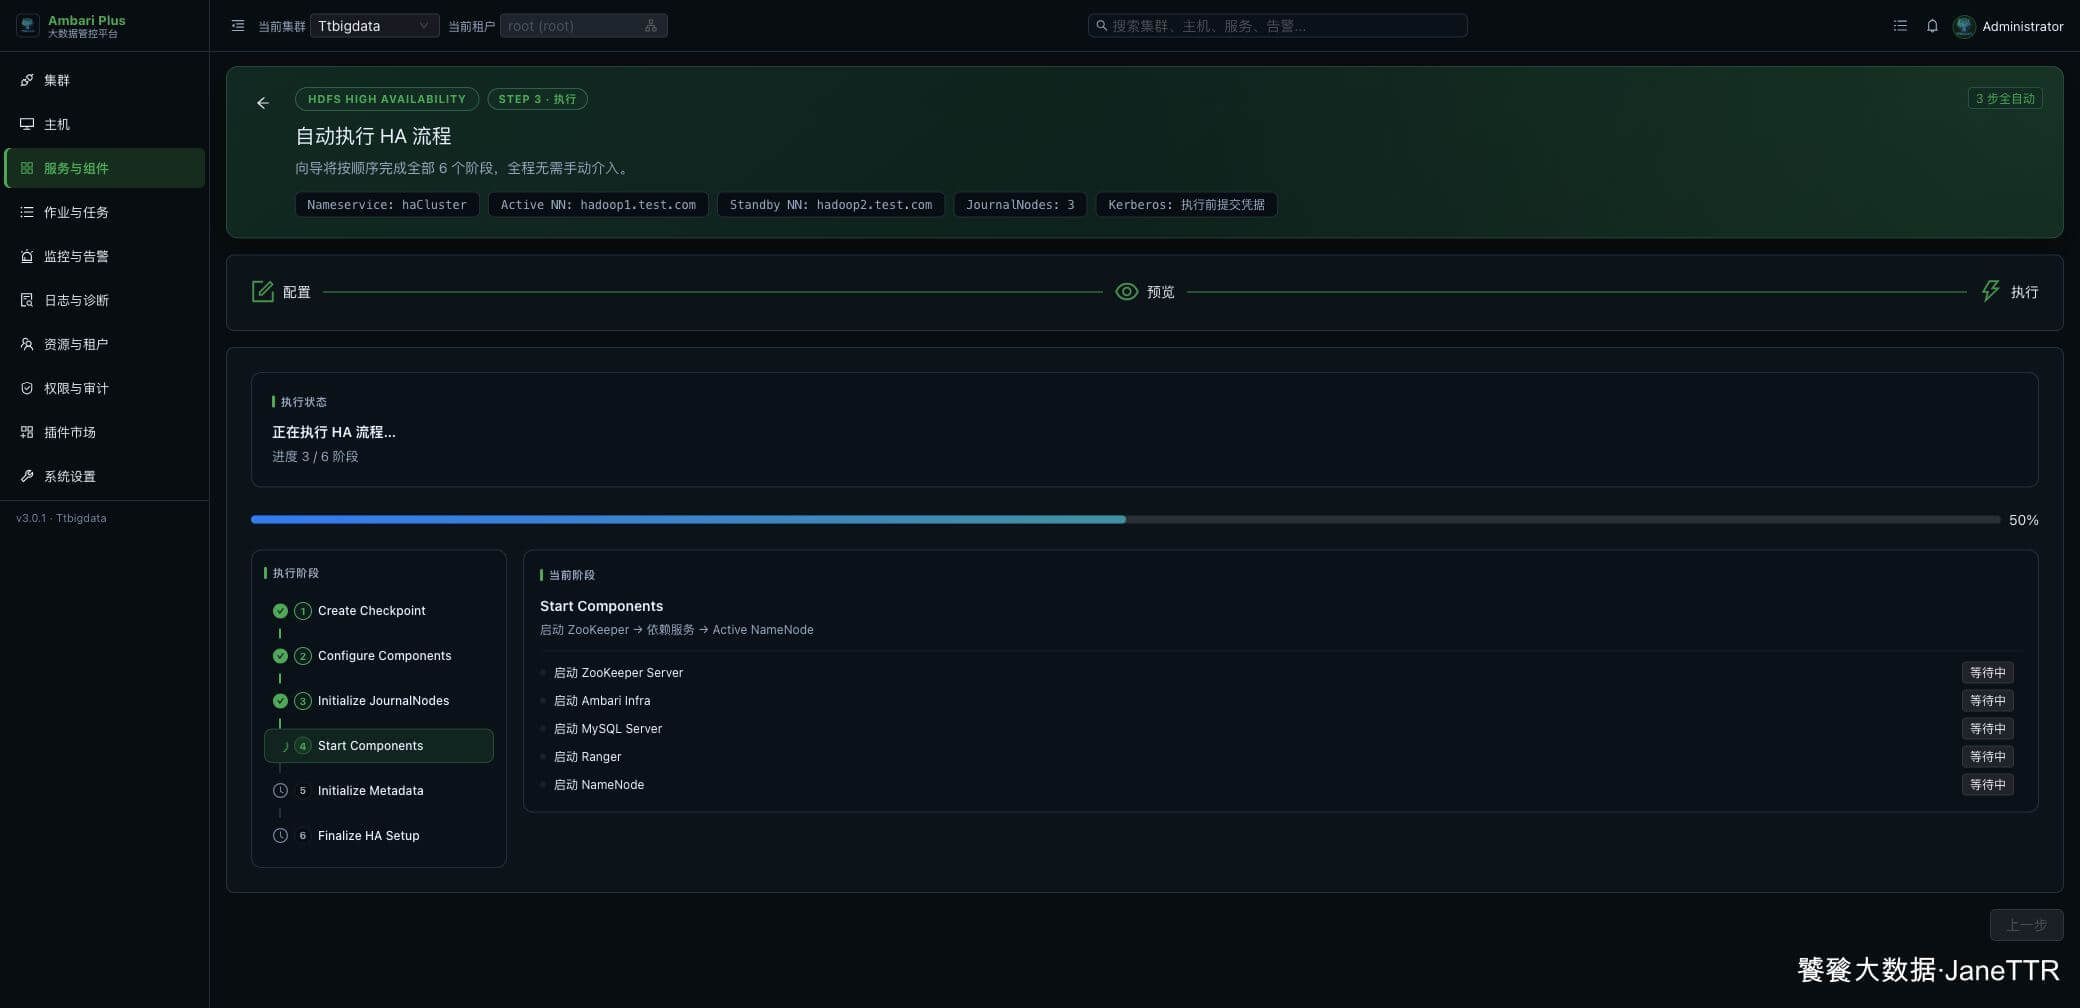This screenshot has height=1008, width=2080.
Task: Click the spinner icon on Start Components
Action: click(284, 746)
